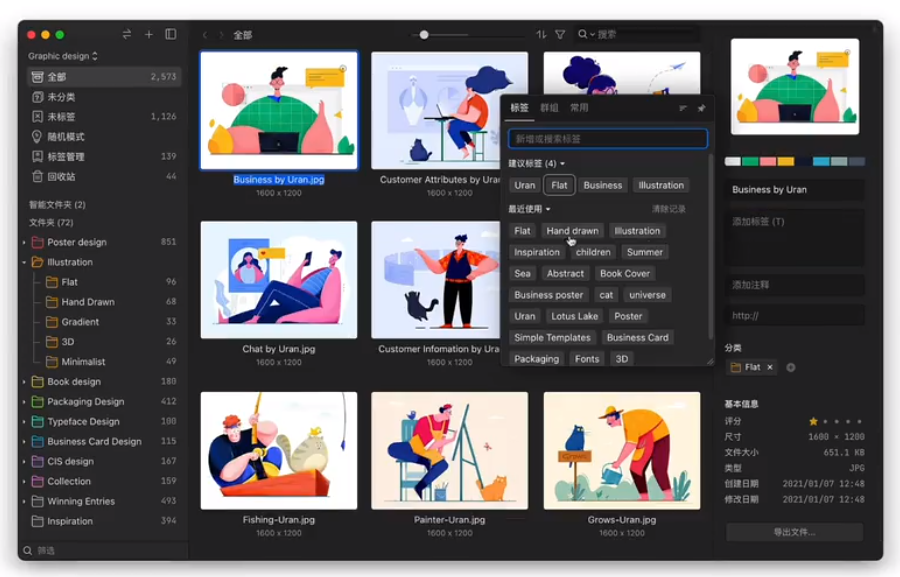Open the Hand Drawn subfolder
900x577 pixels.
click(x=88, y=302)
